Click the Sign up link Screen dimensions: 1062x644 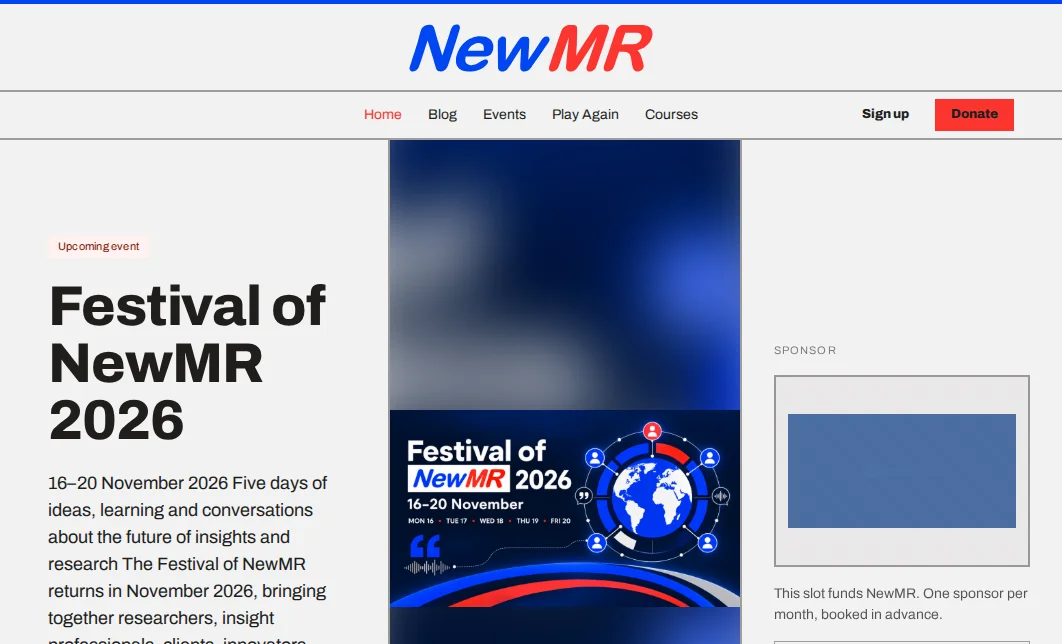coord(885,114)
